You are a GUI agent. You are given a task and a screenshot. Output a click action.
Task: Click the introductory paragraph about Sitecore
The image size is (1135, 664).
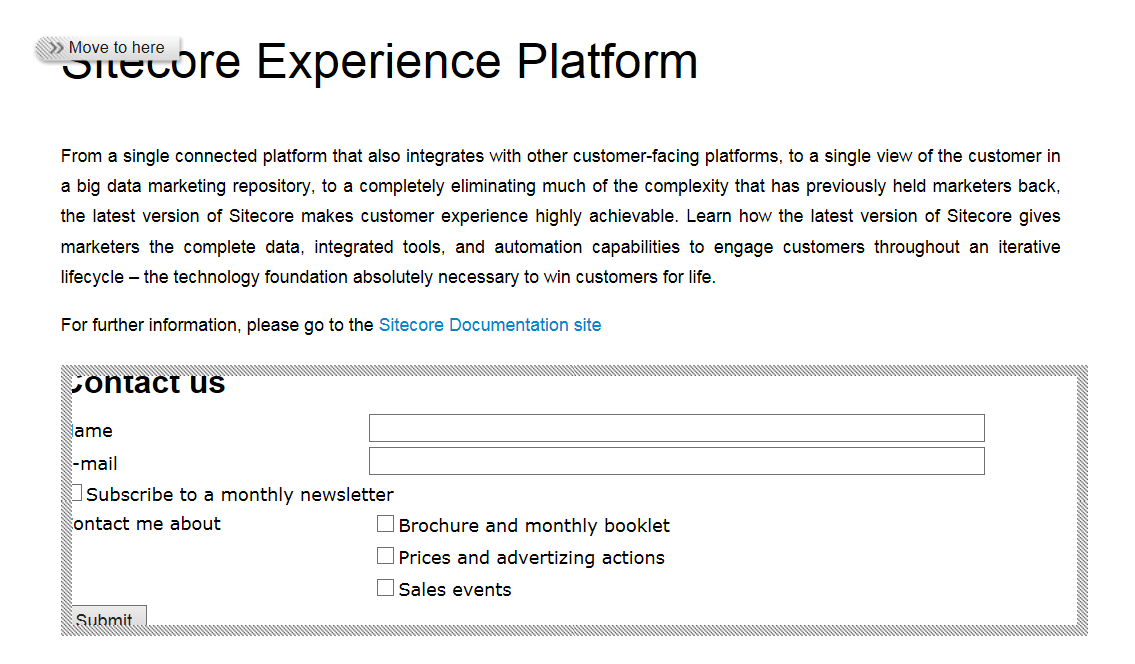(560, 216)
